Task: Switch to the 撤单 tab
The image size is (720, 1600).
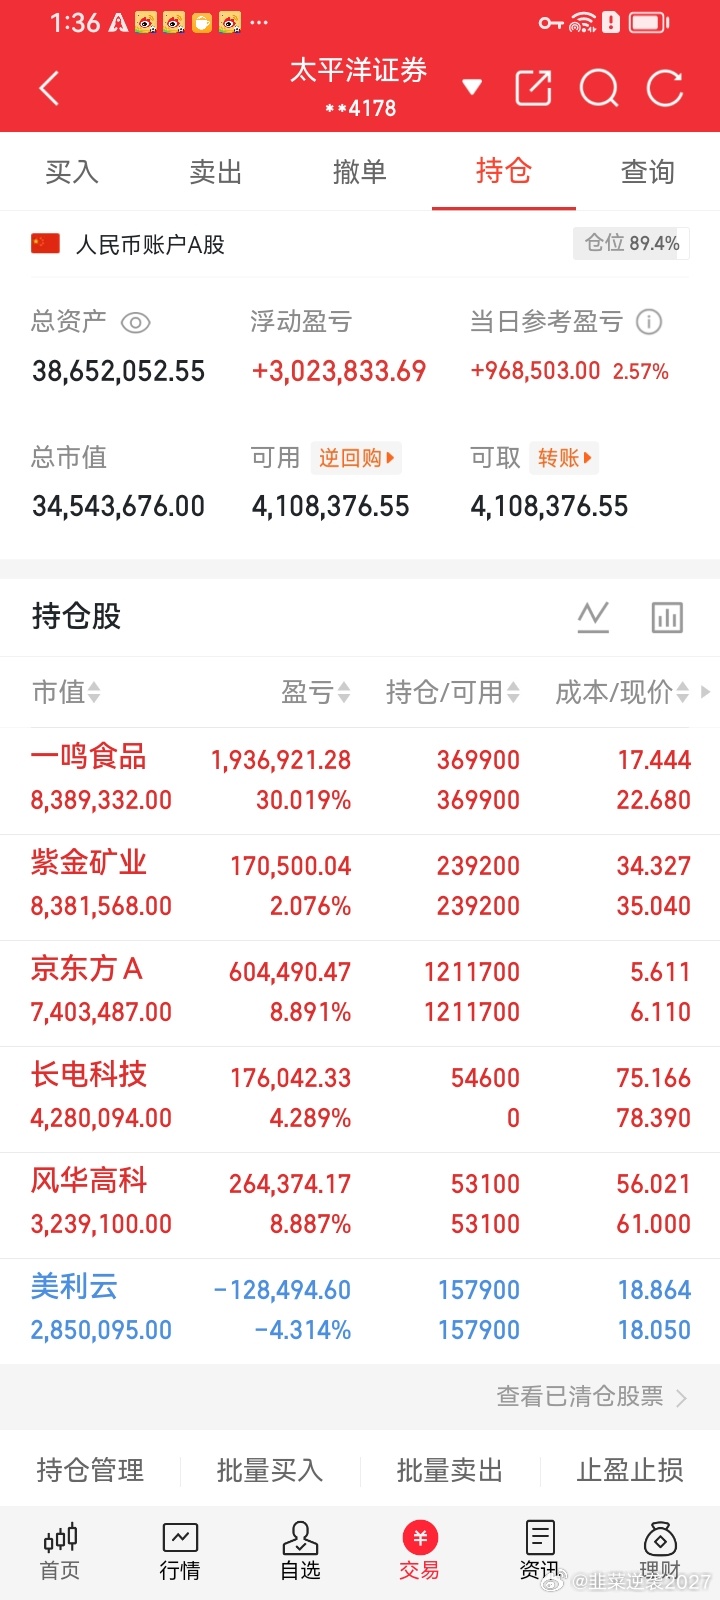Action: [x=360, y=172]
